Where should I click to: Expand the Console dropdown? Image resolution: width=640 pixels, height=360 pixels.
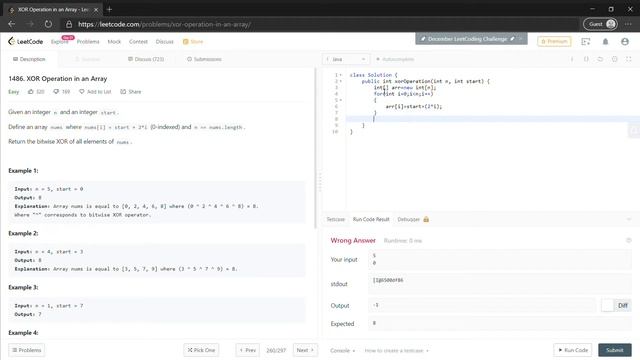tap(342, 351)
